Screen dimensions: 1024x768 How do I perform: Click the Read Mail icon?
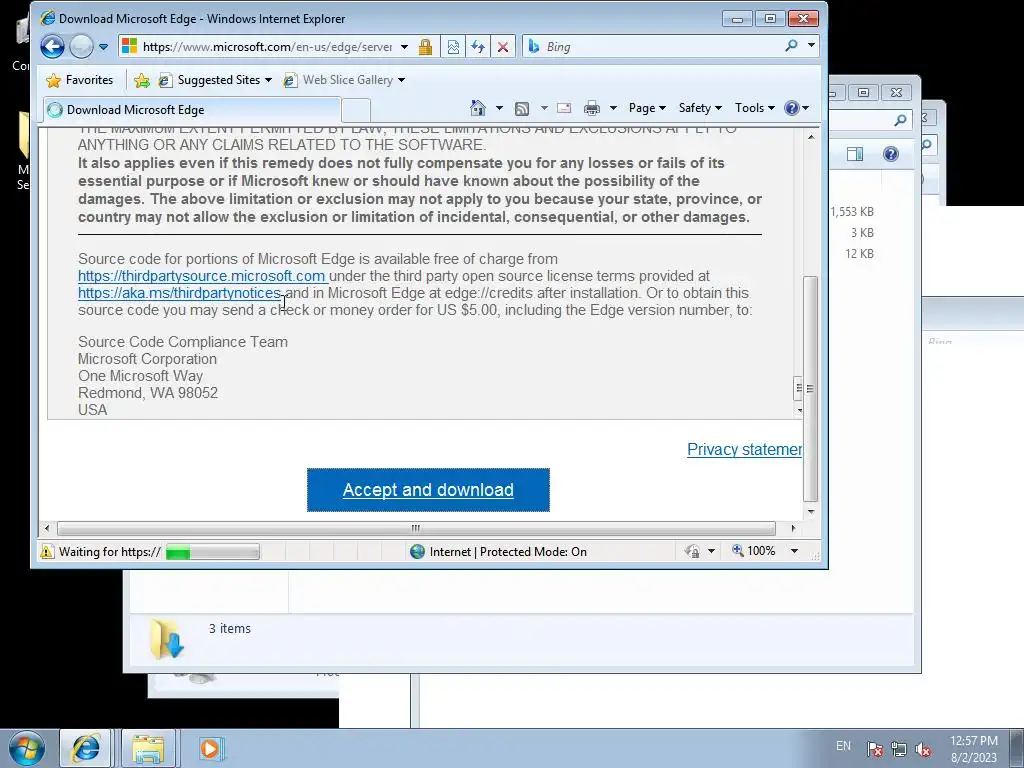pyautogui.click(x=564, y=108)
